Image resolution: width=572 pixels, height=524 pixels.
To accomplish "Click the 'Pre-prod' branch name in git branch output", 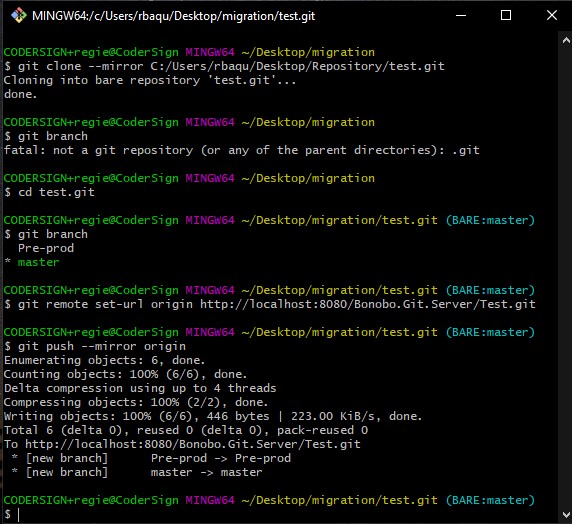I will [x=46, y=248].
